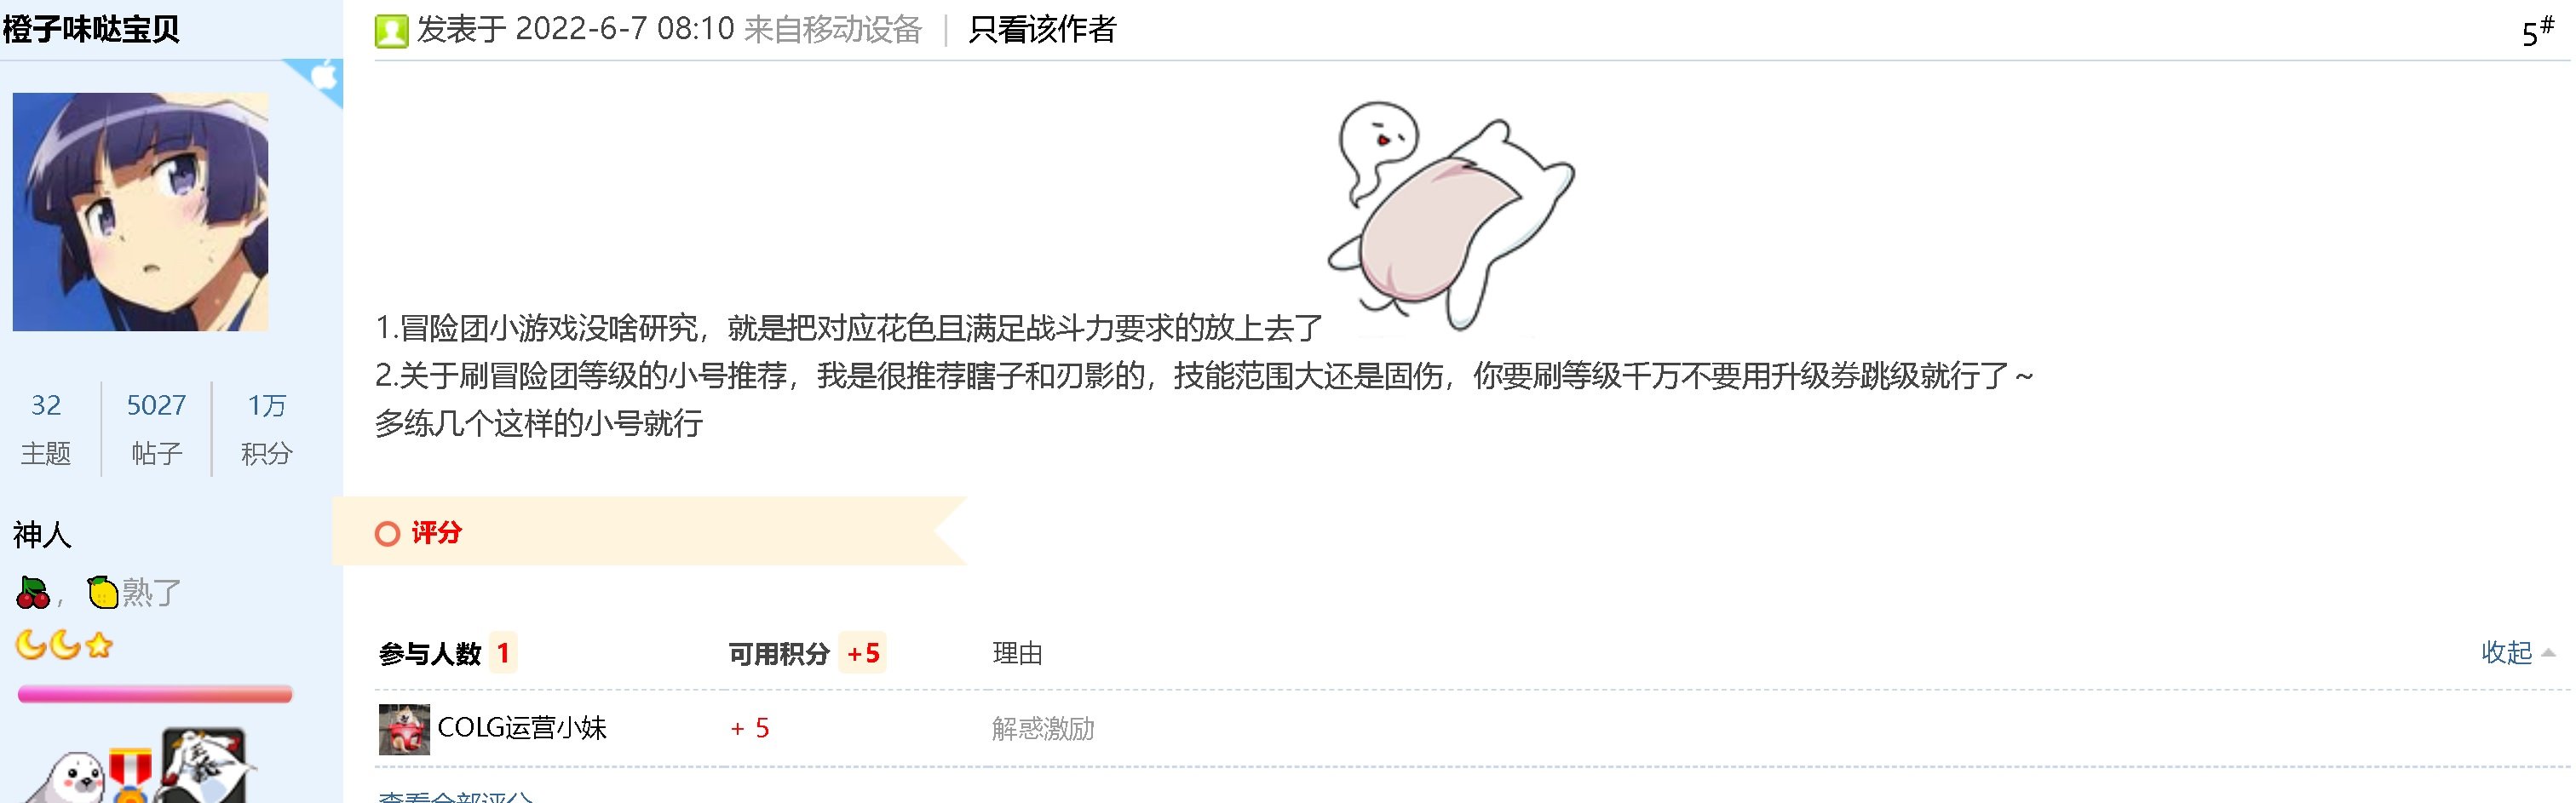Click the 神人 user group label
The width and height of the screenshot is (2576, 803).
click(42, 535)
